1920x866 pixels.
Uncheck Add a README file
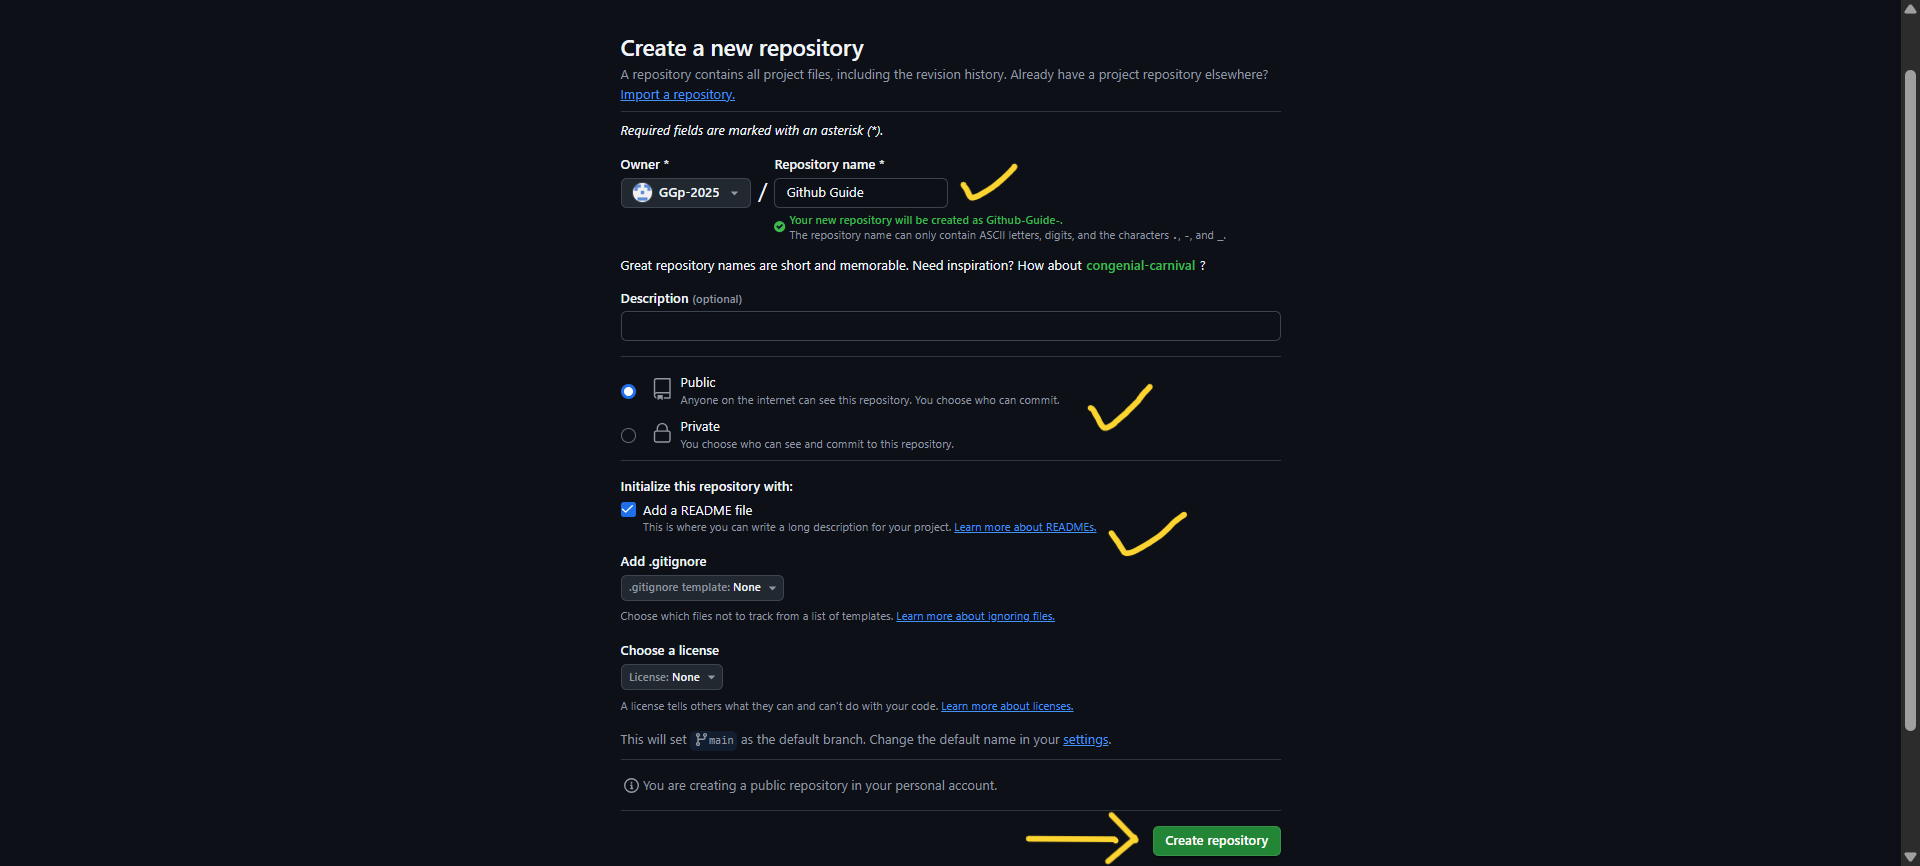coord(628,510)
